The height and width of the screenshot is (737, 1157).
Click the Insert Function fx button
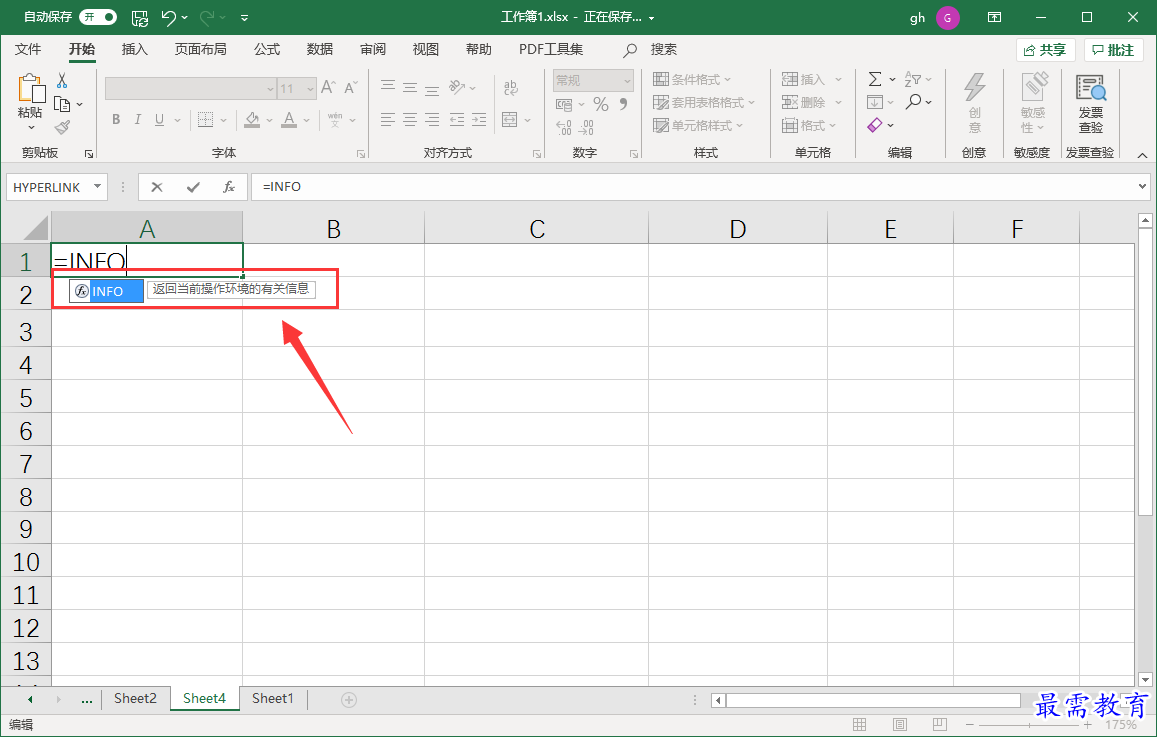click(229, 187)
